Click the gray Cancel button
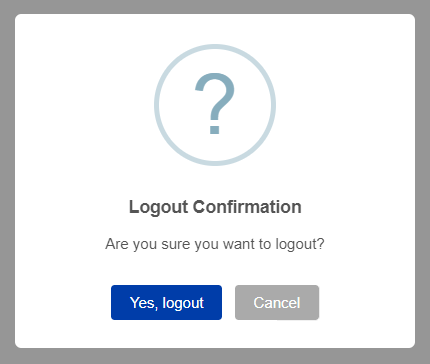 (x=277, y=302)
